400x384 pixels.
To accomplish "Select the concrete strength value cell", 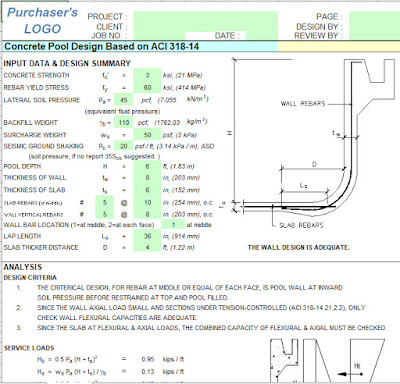I will tap(147, 75).
